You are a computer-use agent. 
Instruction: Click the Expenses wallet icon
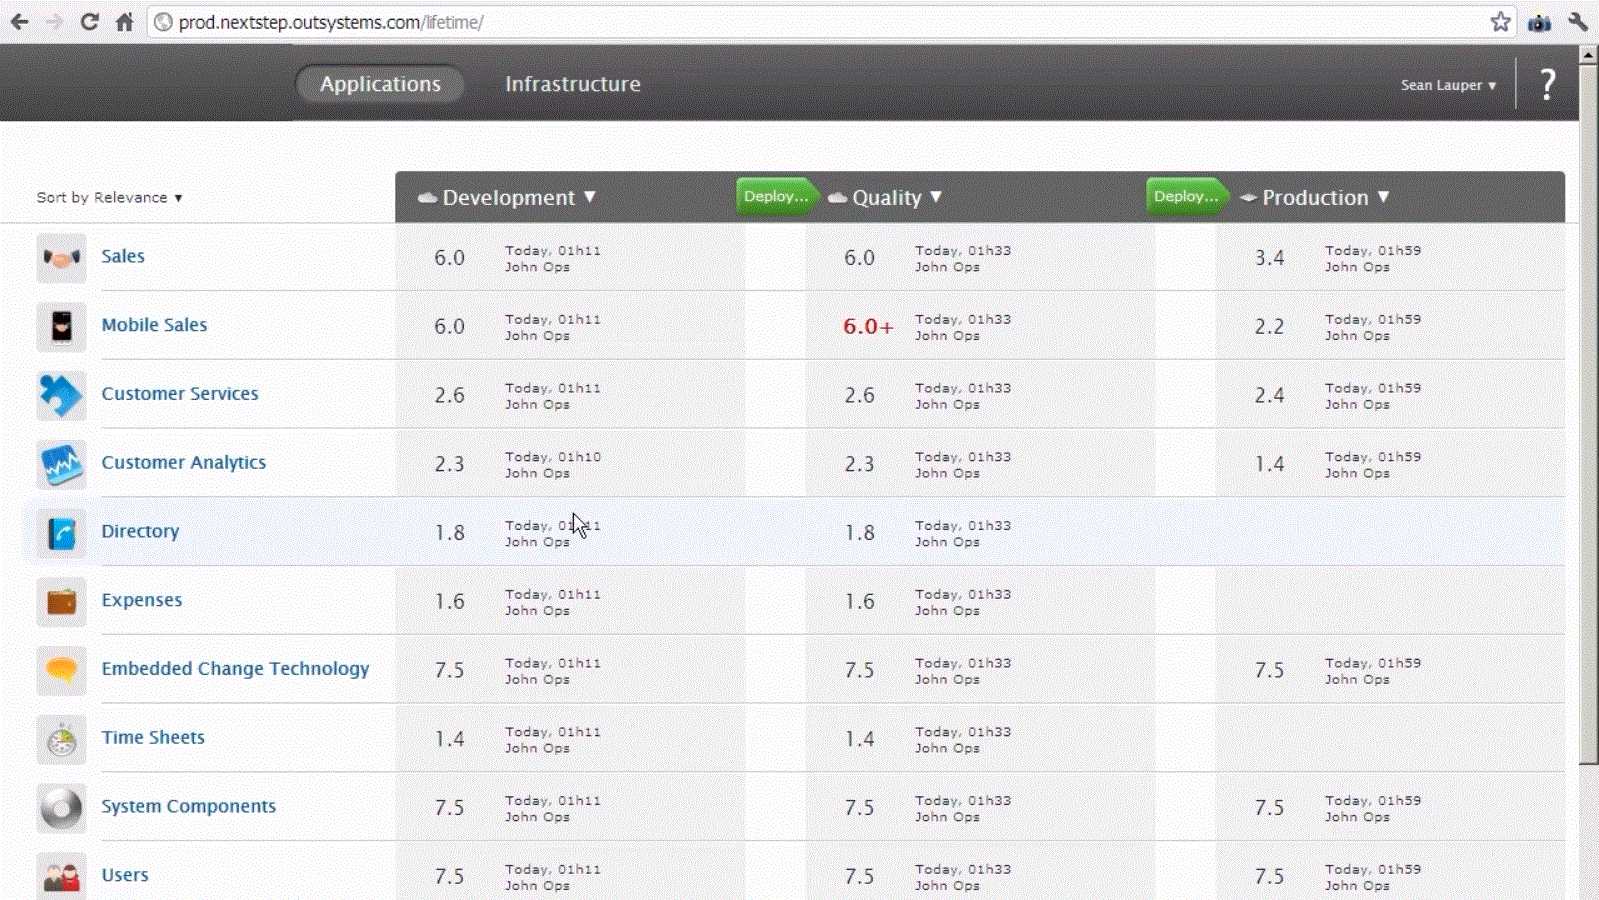click(x=61, y=601)
